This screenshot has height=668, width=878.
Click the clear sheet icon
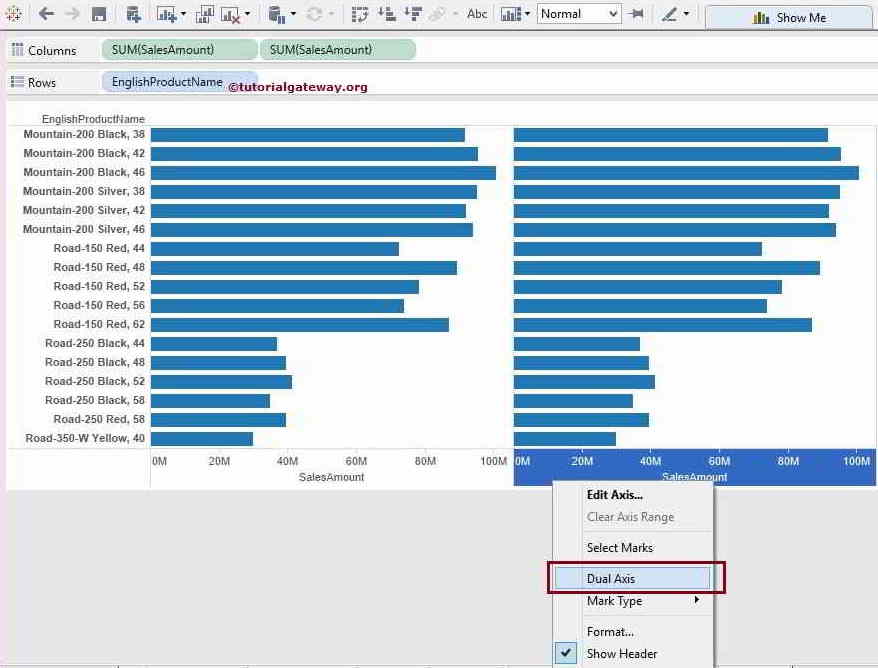click(230, 15)
